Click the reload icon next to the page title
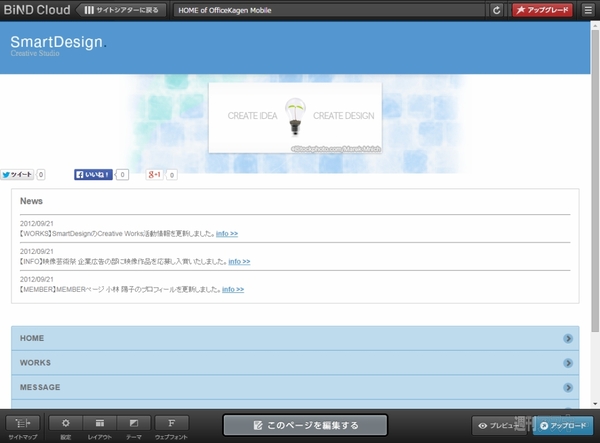This screenshot has height=443, width=600. tap(496, 10)
